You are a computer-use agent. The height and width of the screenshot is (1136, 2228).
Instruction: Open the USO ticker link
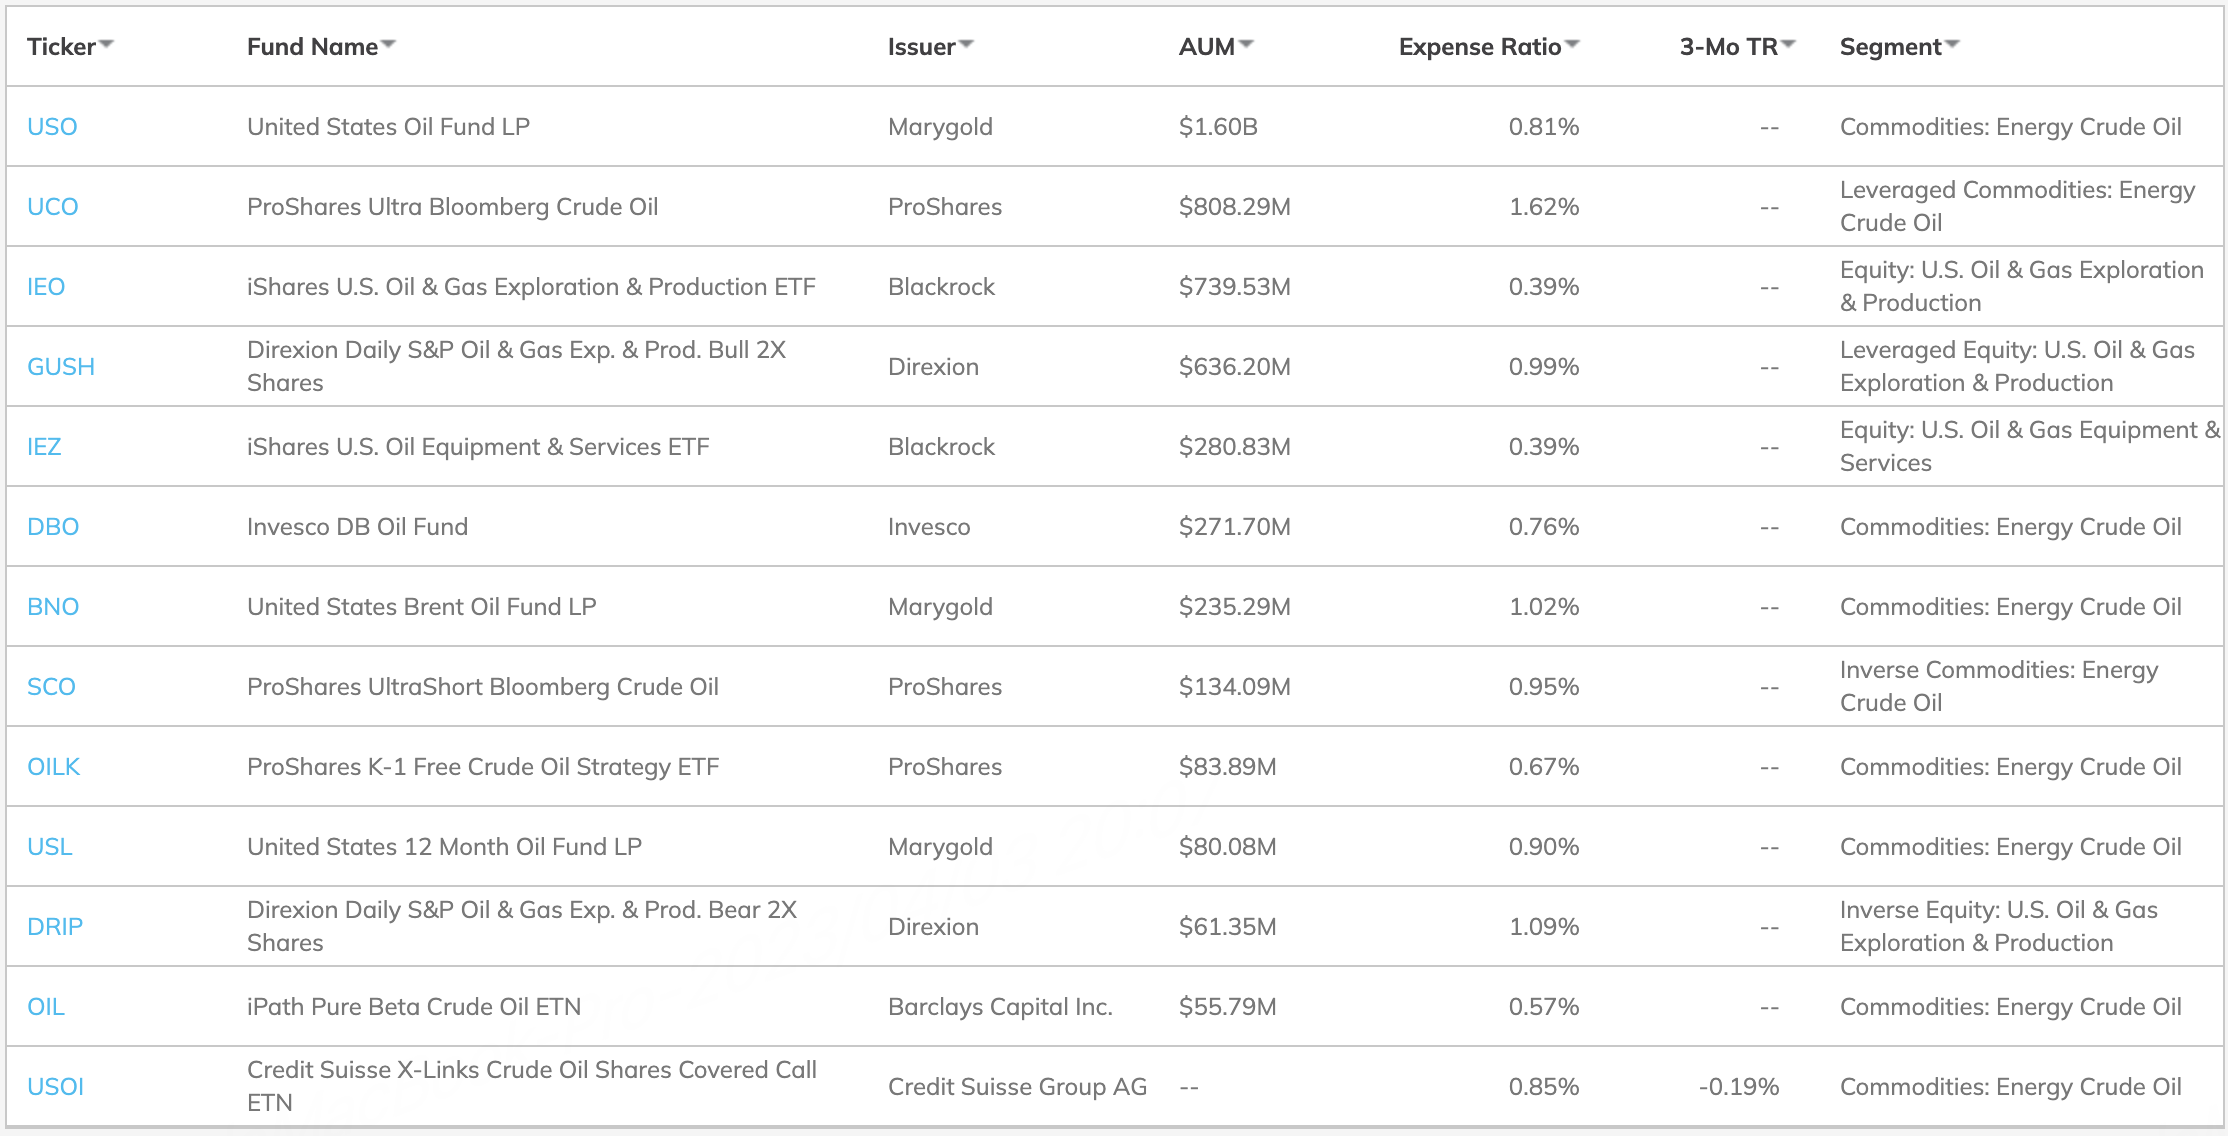click(x=52, y=127)
